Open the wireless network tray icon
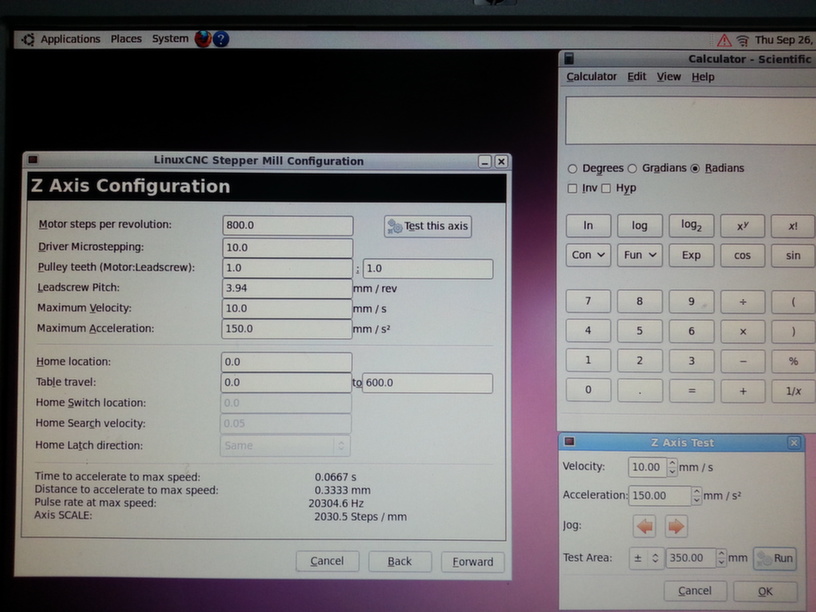Image resolution: width=816 pixels, height=612 pixels. pos(743,41)
